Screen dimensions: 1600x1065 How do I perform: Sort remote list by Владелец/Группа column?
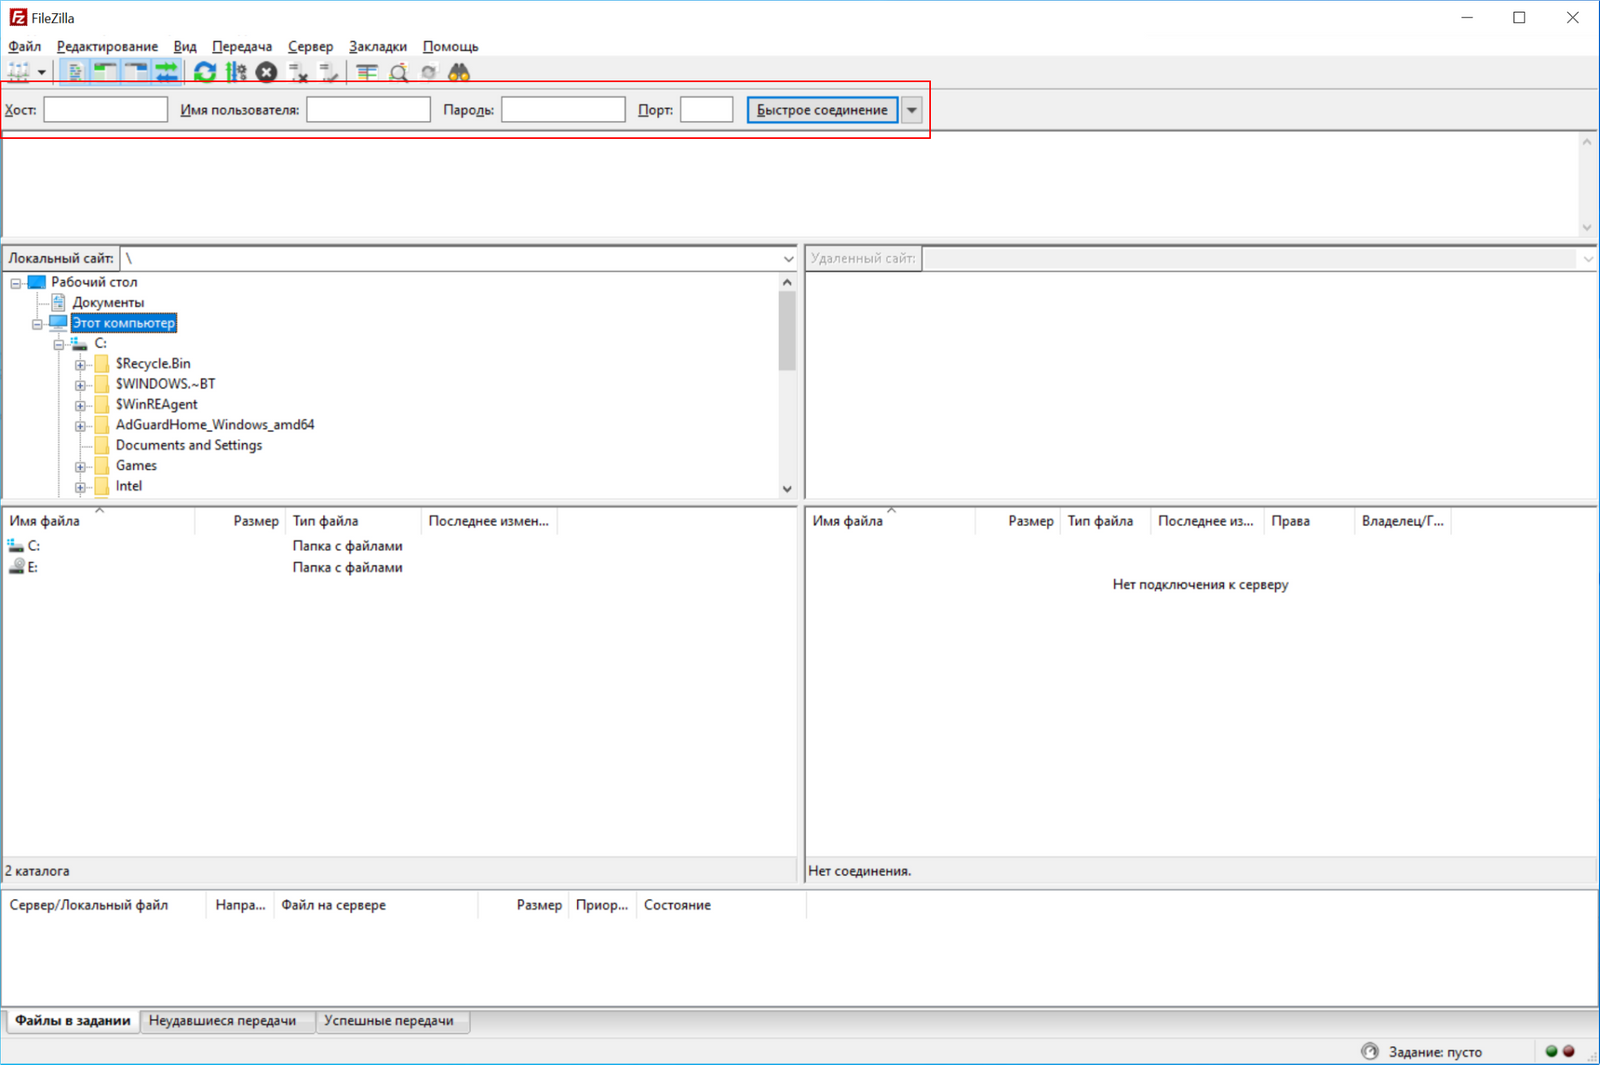coord(1402,521)
